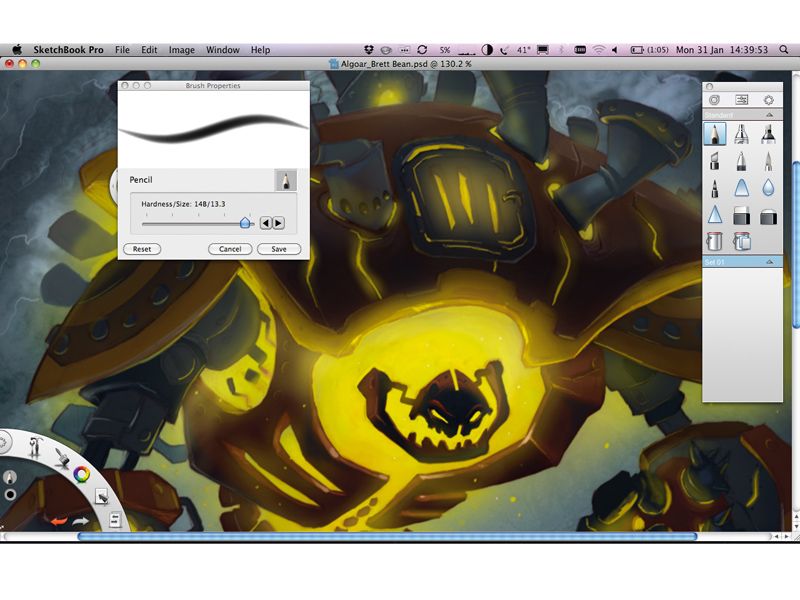Click the Wi-Fi status icon

tap(598, 49)
